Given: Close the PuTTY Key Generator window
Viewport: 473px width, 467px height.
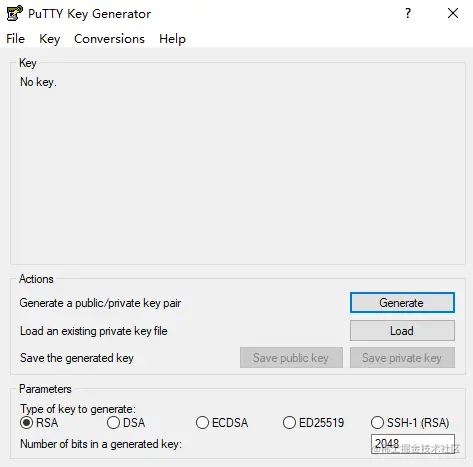Looking at the screenshot, I should tap(453, 13).
